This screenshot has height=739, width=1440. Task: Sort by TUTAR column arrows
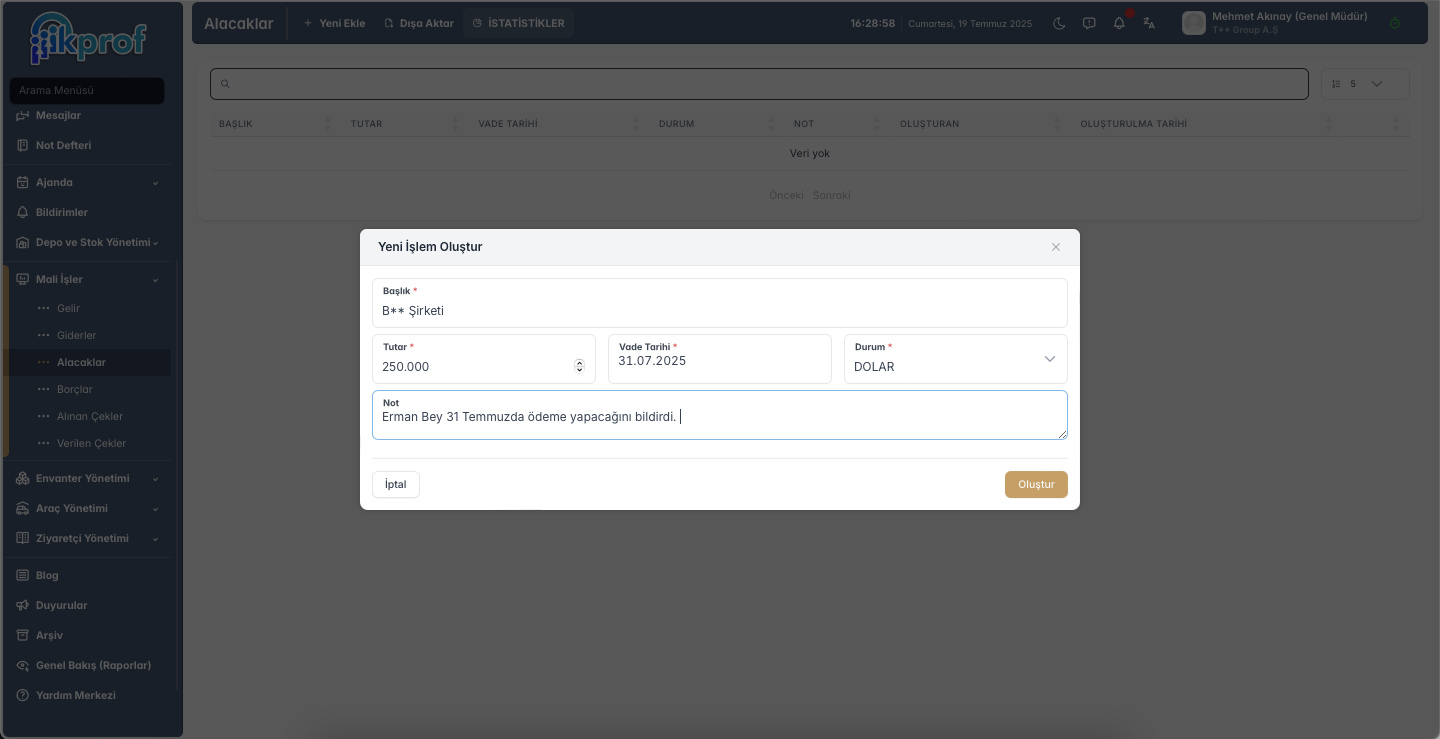coord(455,124)
